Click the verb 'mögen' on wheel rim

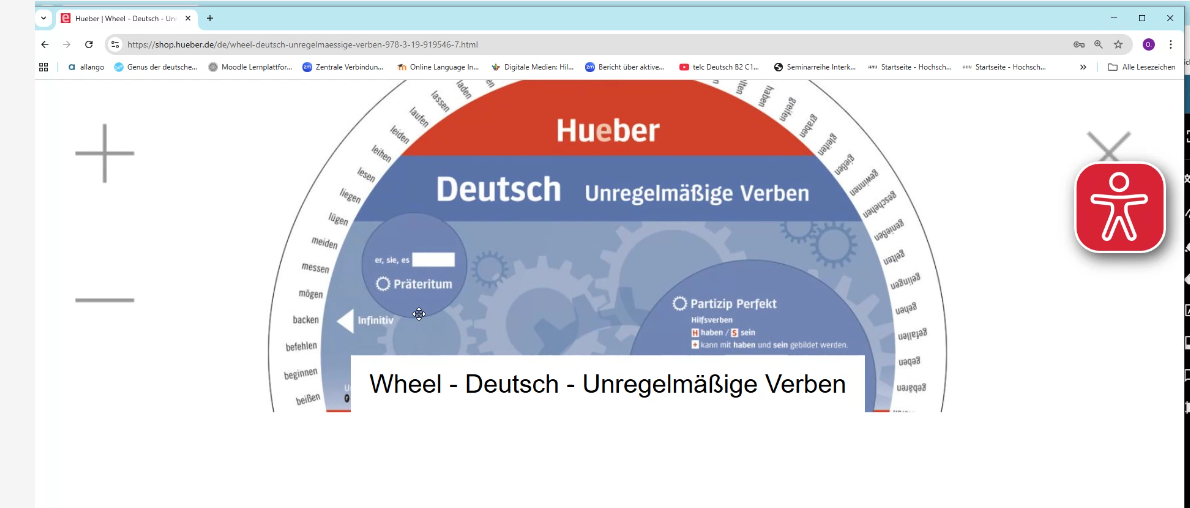pyautogui.click(x=310, y=294)
